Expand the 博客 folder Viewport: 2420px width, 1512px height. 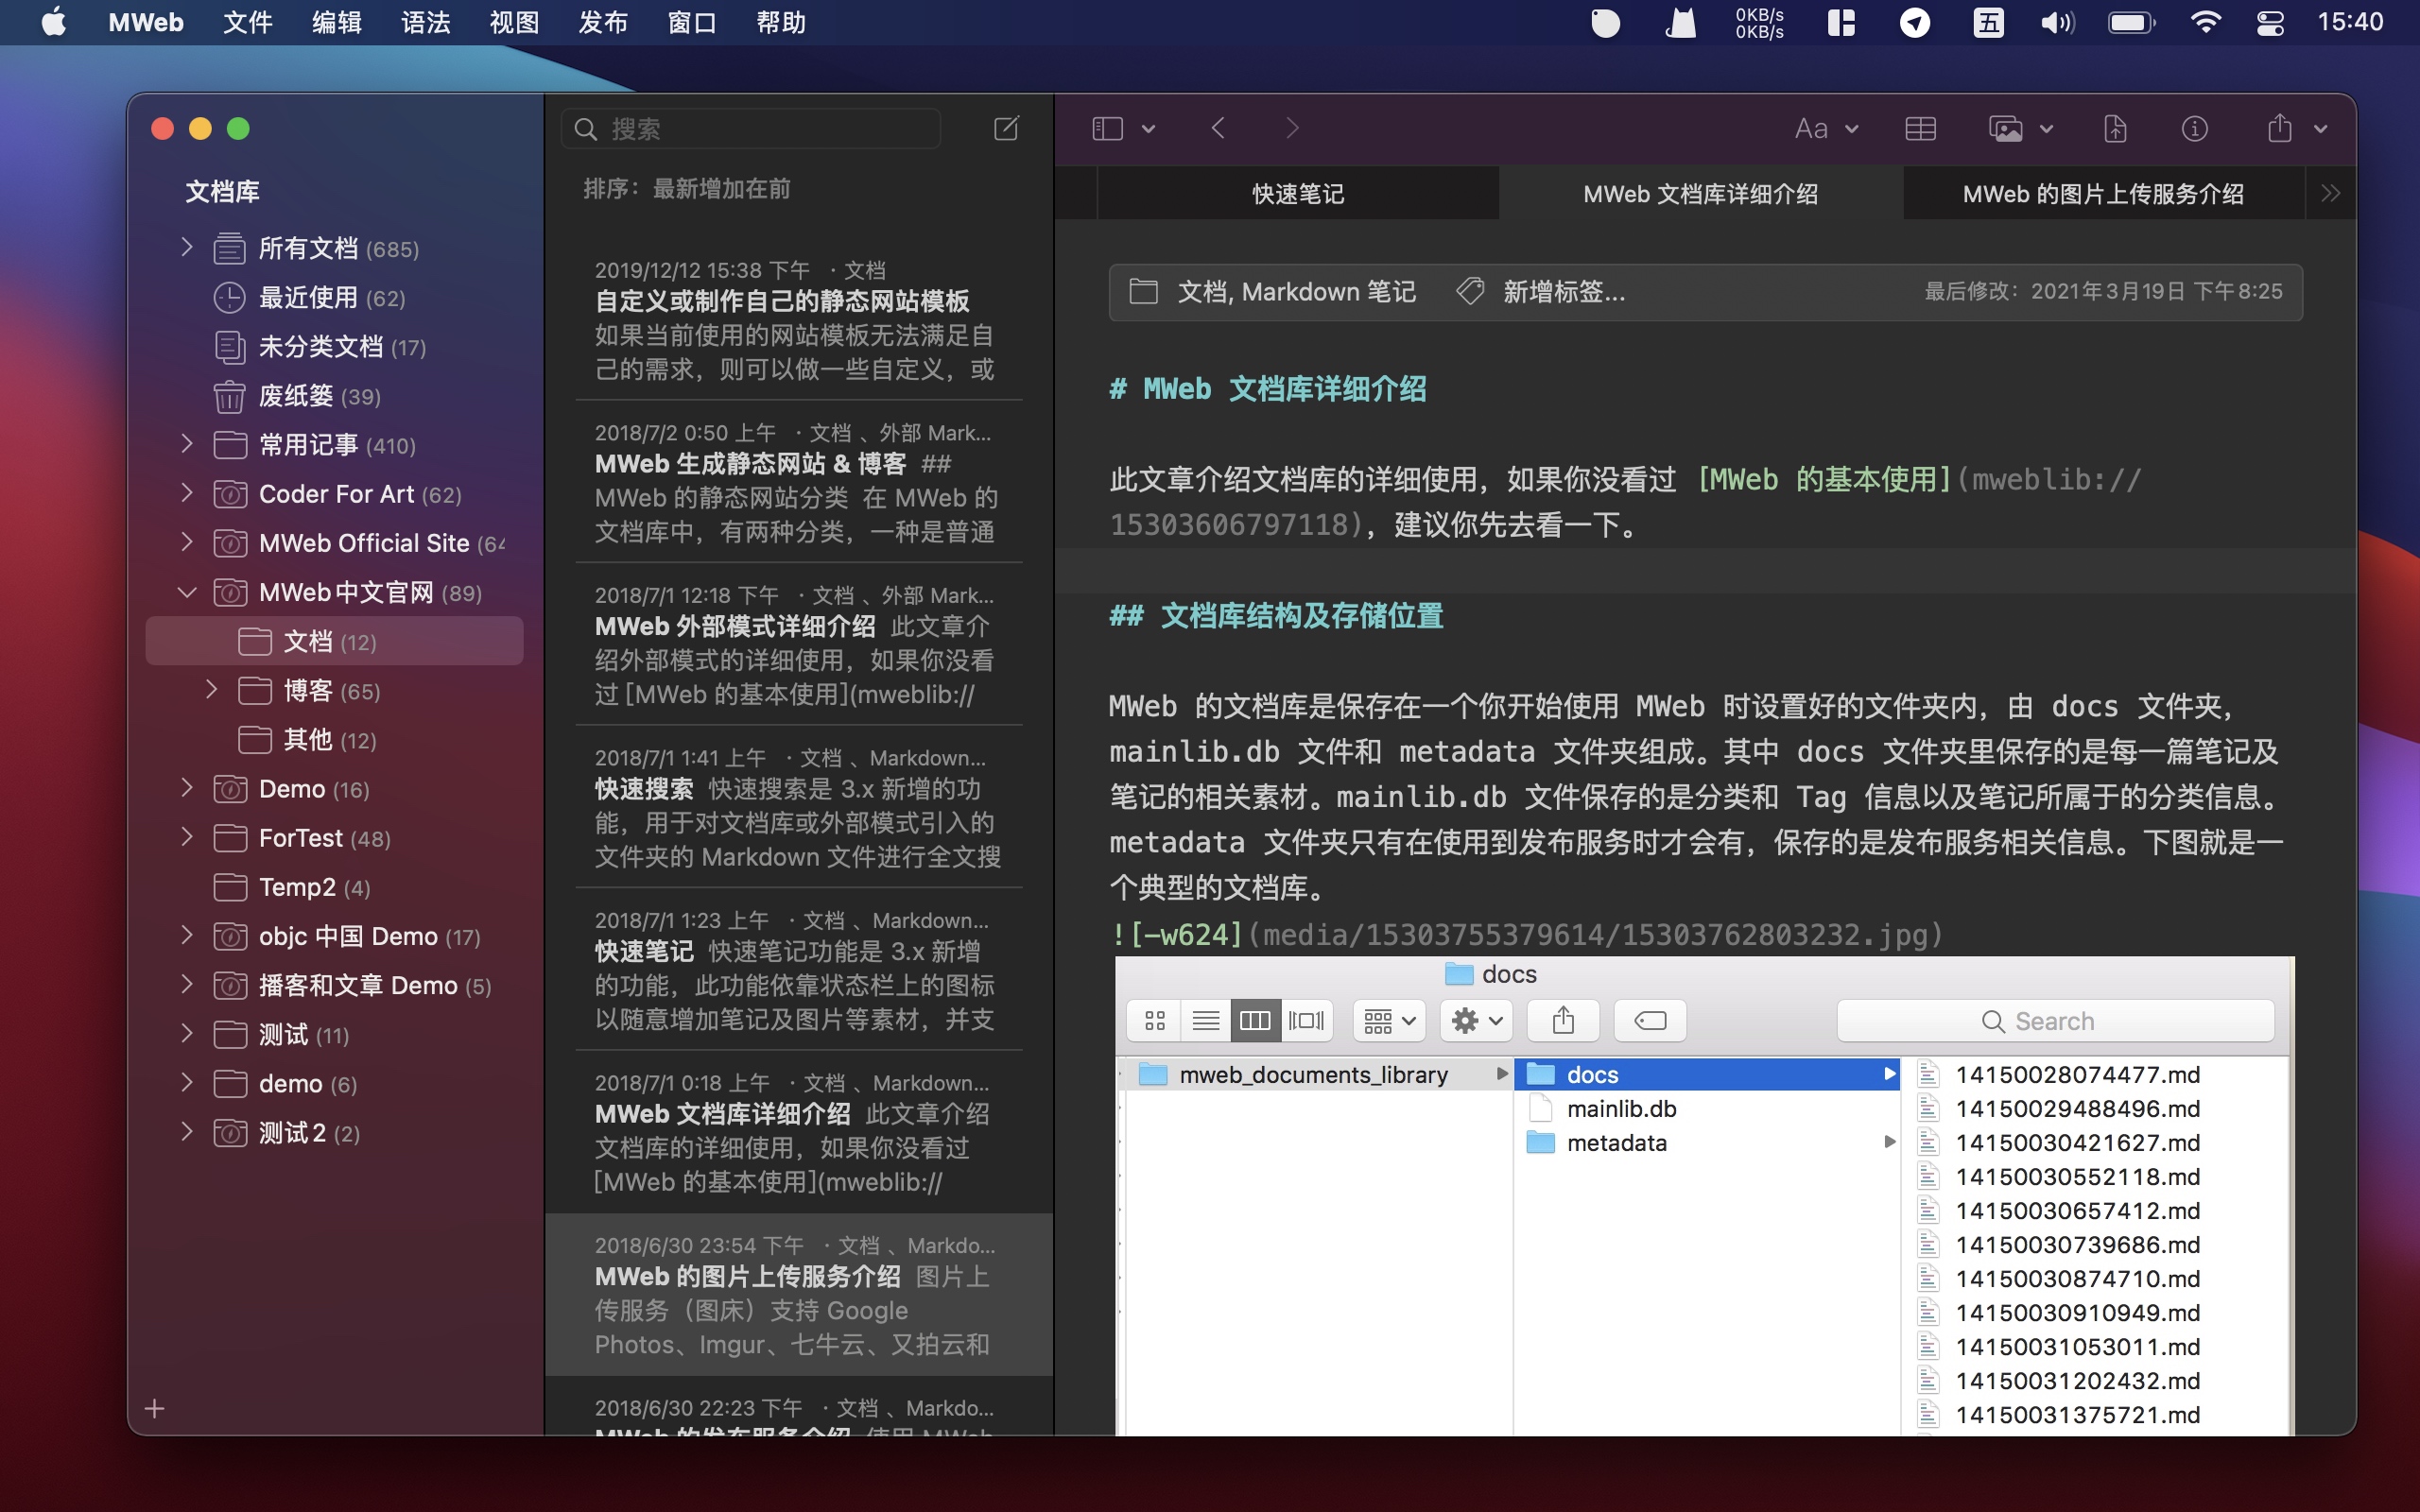(211, 690)
